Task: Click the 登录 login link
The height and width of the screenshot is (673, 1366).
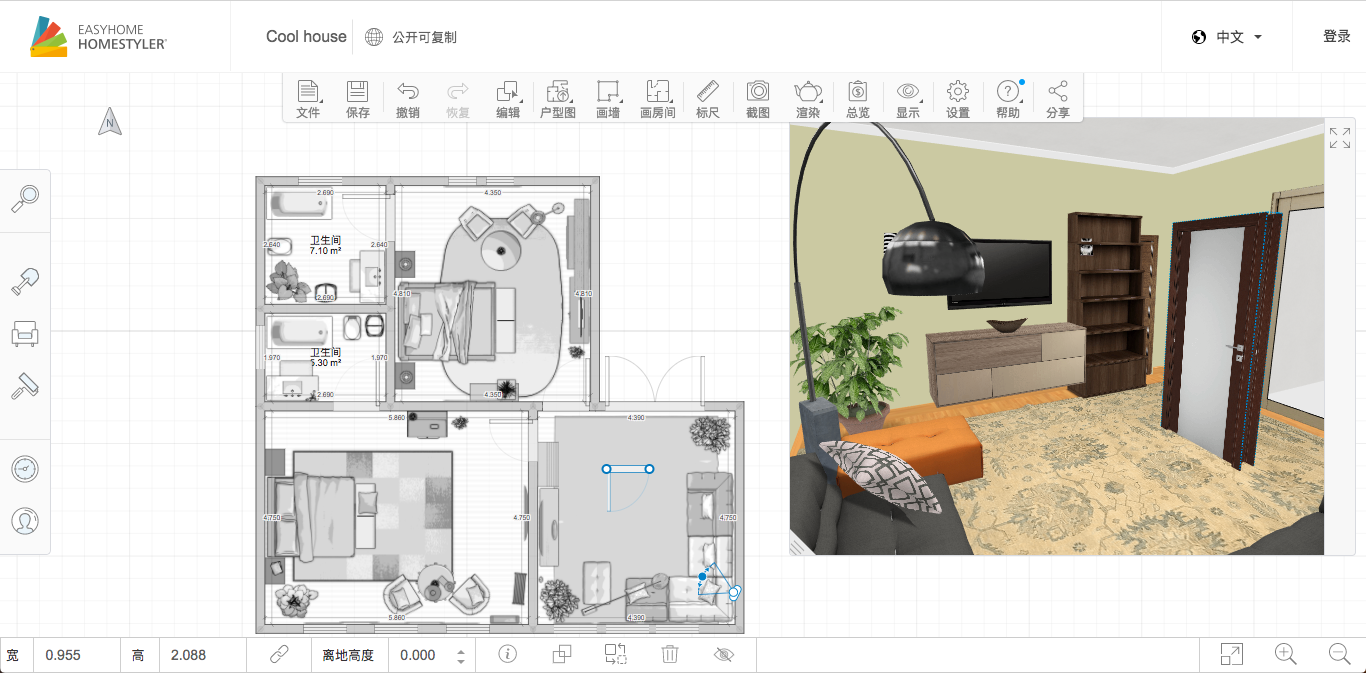Action: point(1337,36)
